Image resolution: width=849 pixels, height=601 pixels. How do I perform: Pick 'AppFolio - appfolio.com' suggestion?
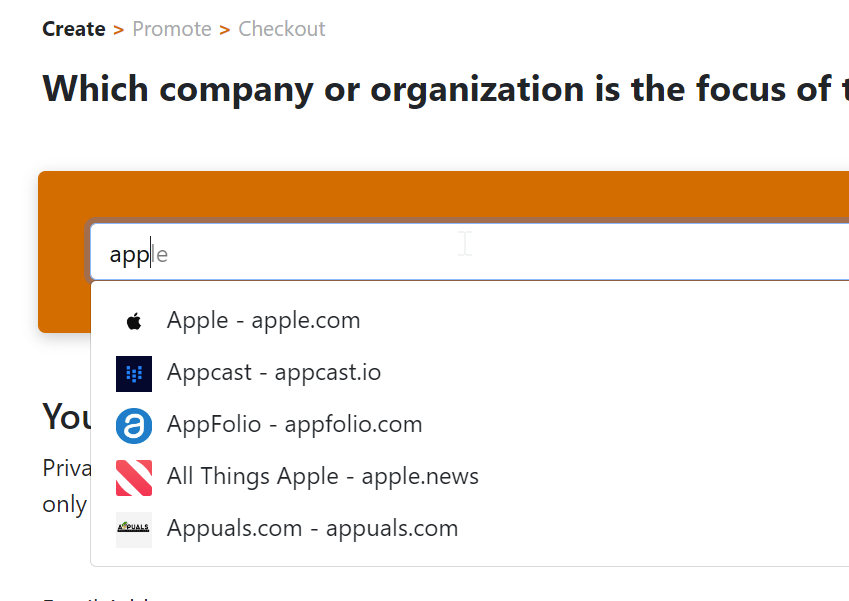coord(470,424)
